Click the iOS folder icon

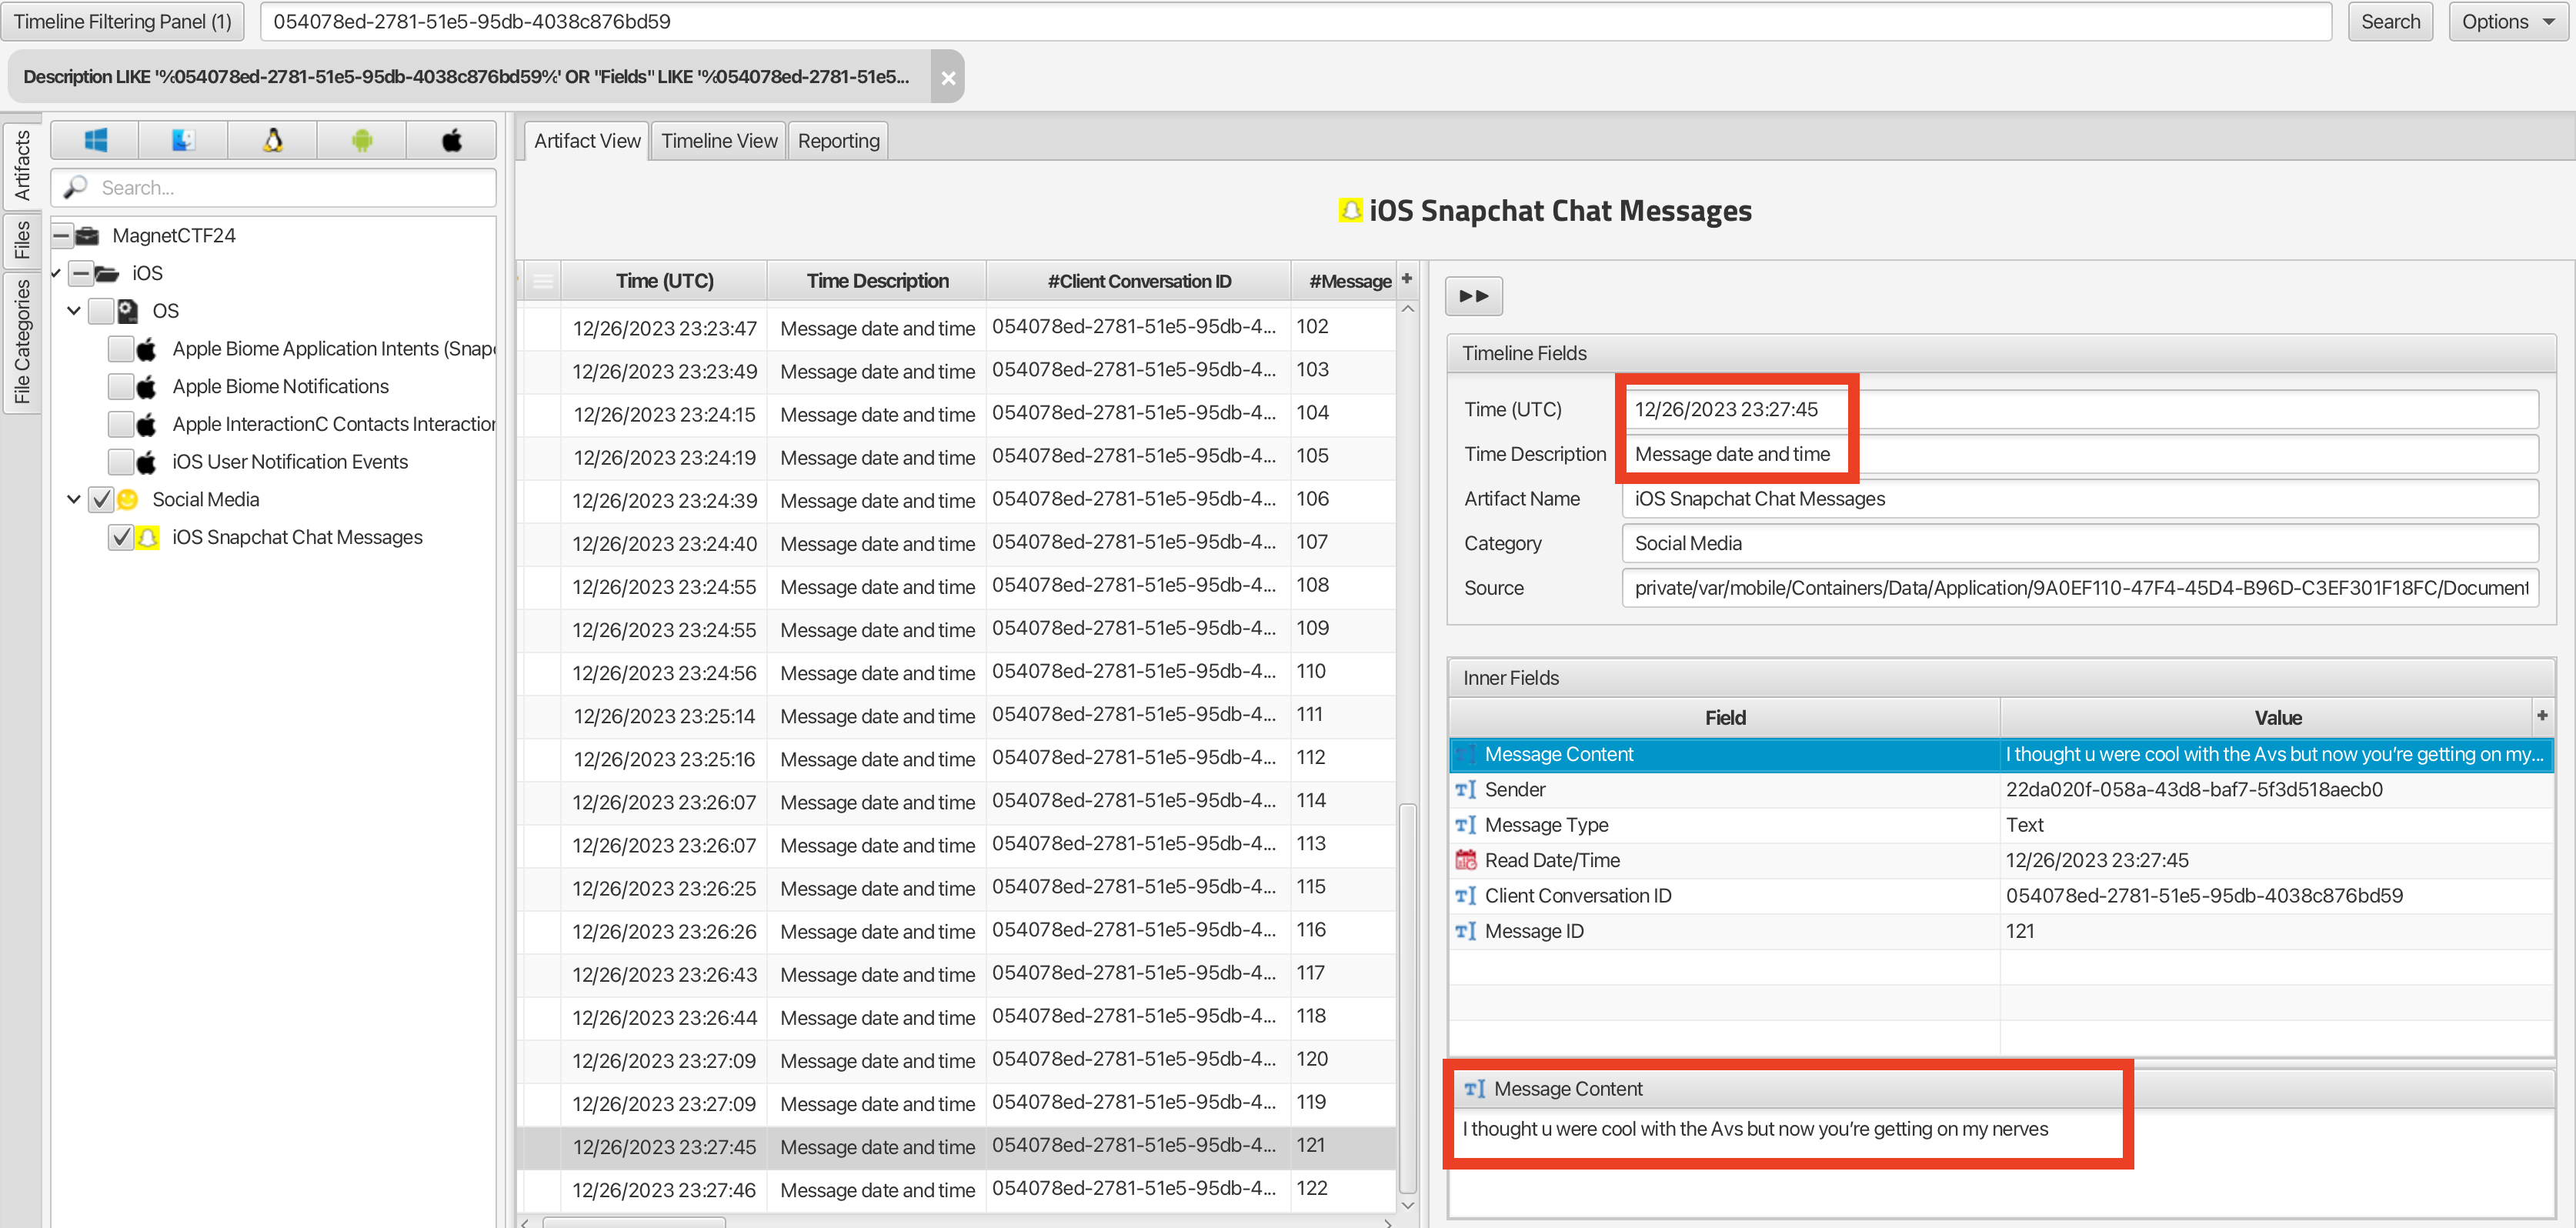[107, 274]
